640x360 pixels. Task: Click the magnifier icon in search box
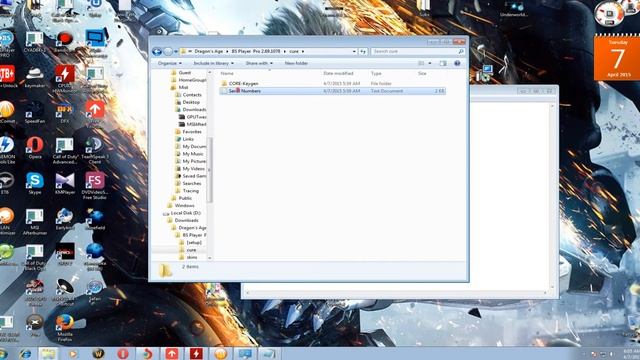(x=461, y=51)
